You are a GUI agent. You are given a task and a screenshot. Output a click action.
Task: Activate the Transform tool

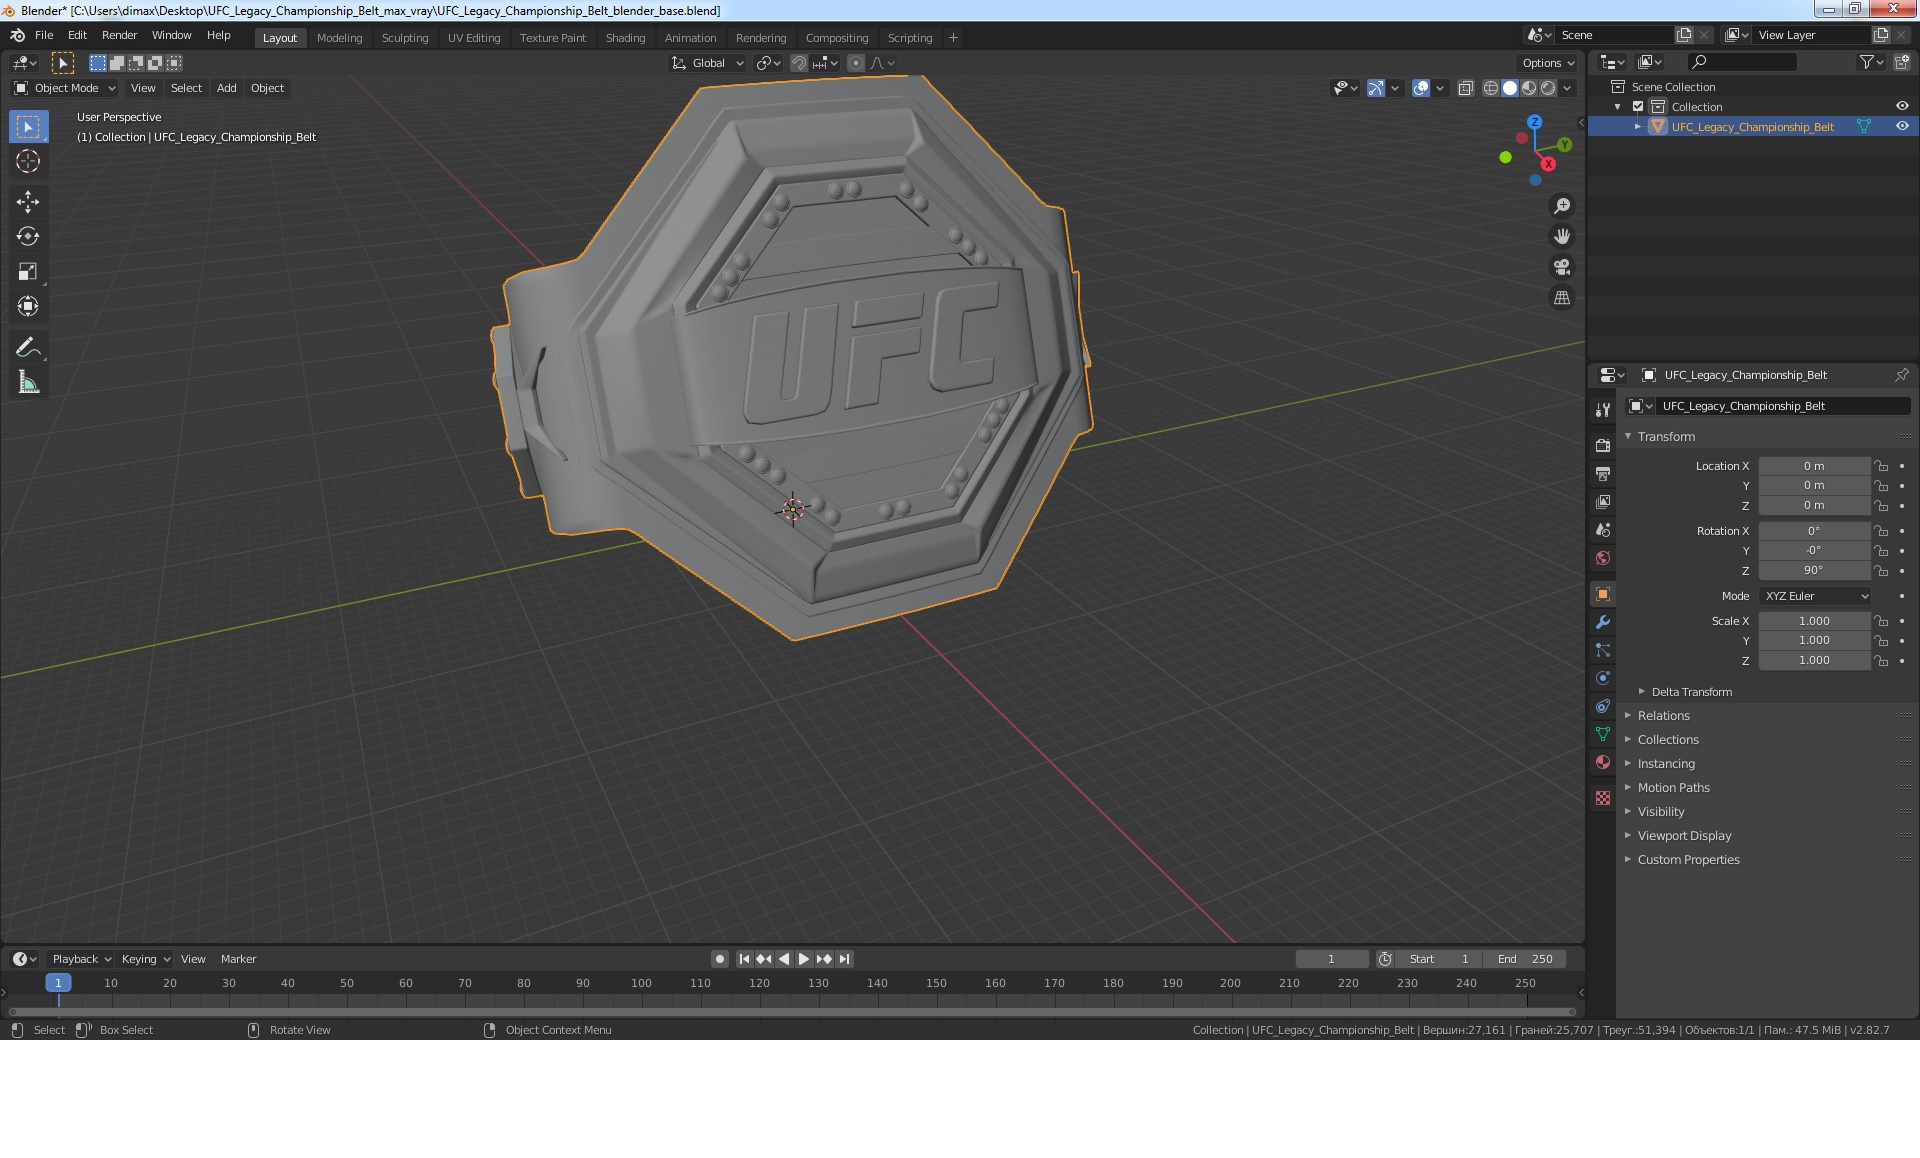[x=28, y=307]
